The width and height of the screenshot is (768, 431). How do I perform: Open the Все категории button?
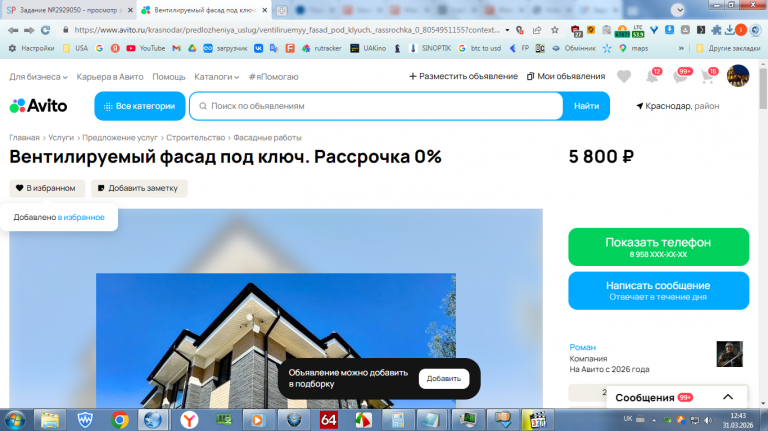coord(140,106)
